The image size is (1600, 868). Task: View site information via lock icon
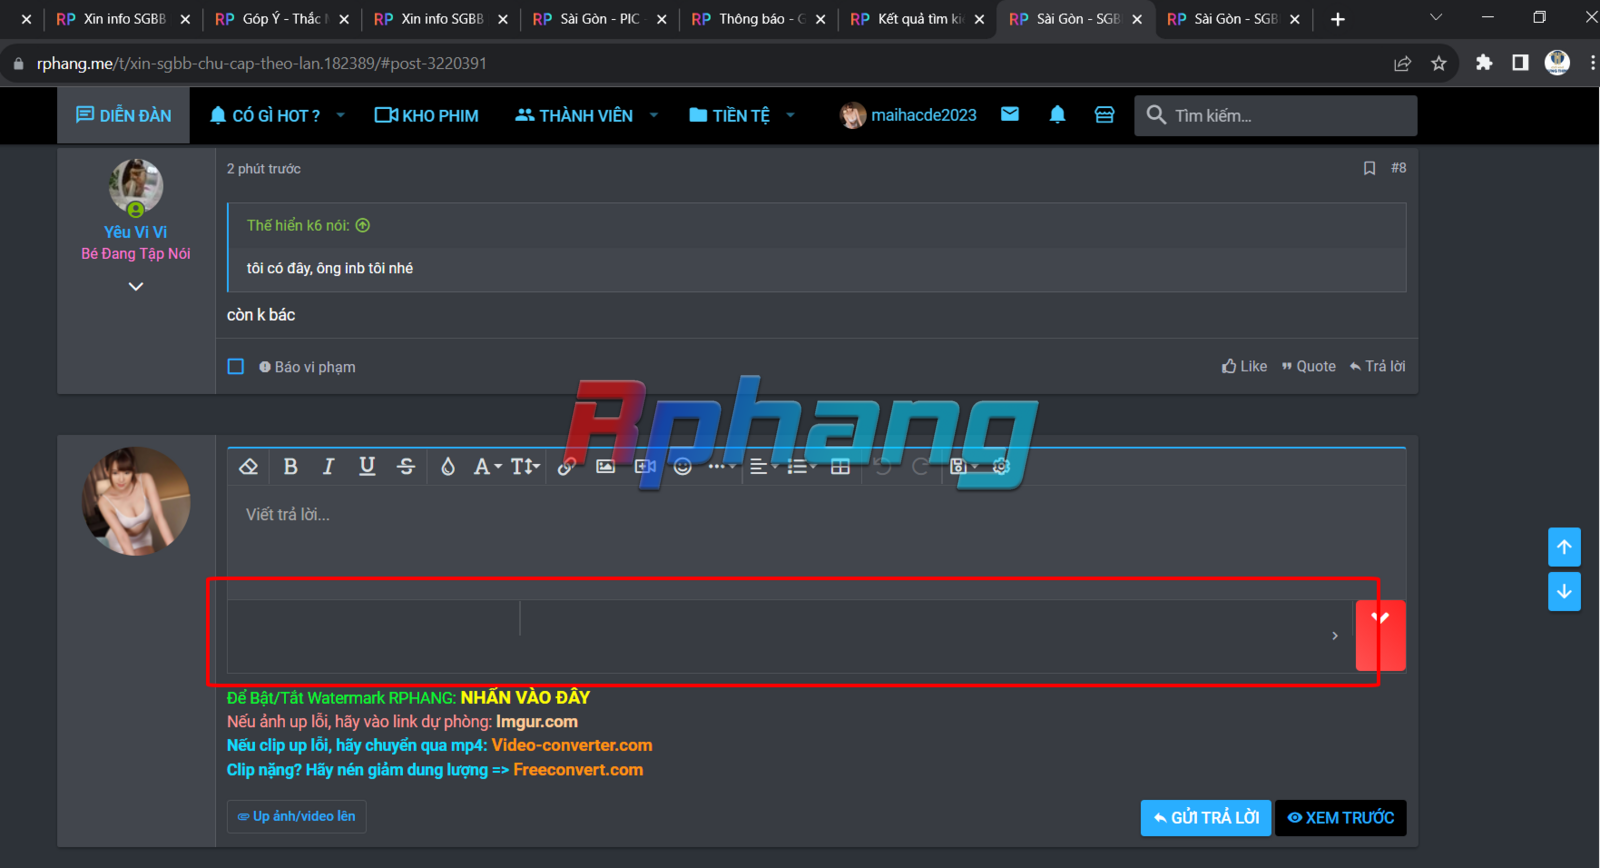(18, 63)
